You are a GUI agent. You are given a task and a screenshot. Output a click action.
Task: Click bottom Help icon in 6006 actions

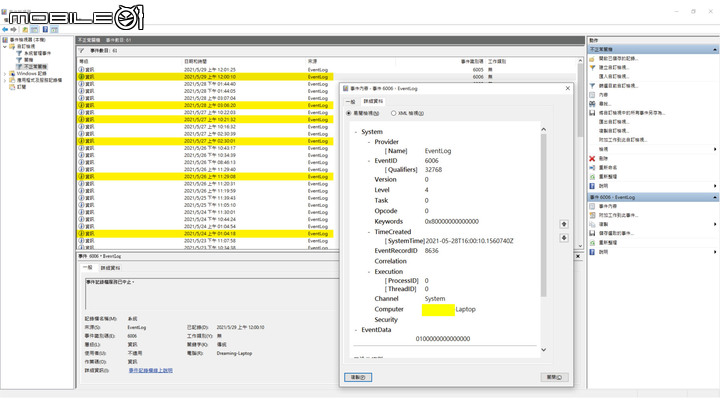pyautogui.click(x=592, y=252)
